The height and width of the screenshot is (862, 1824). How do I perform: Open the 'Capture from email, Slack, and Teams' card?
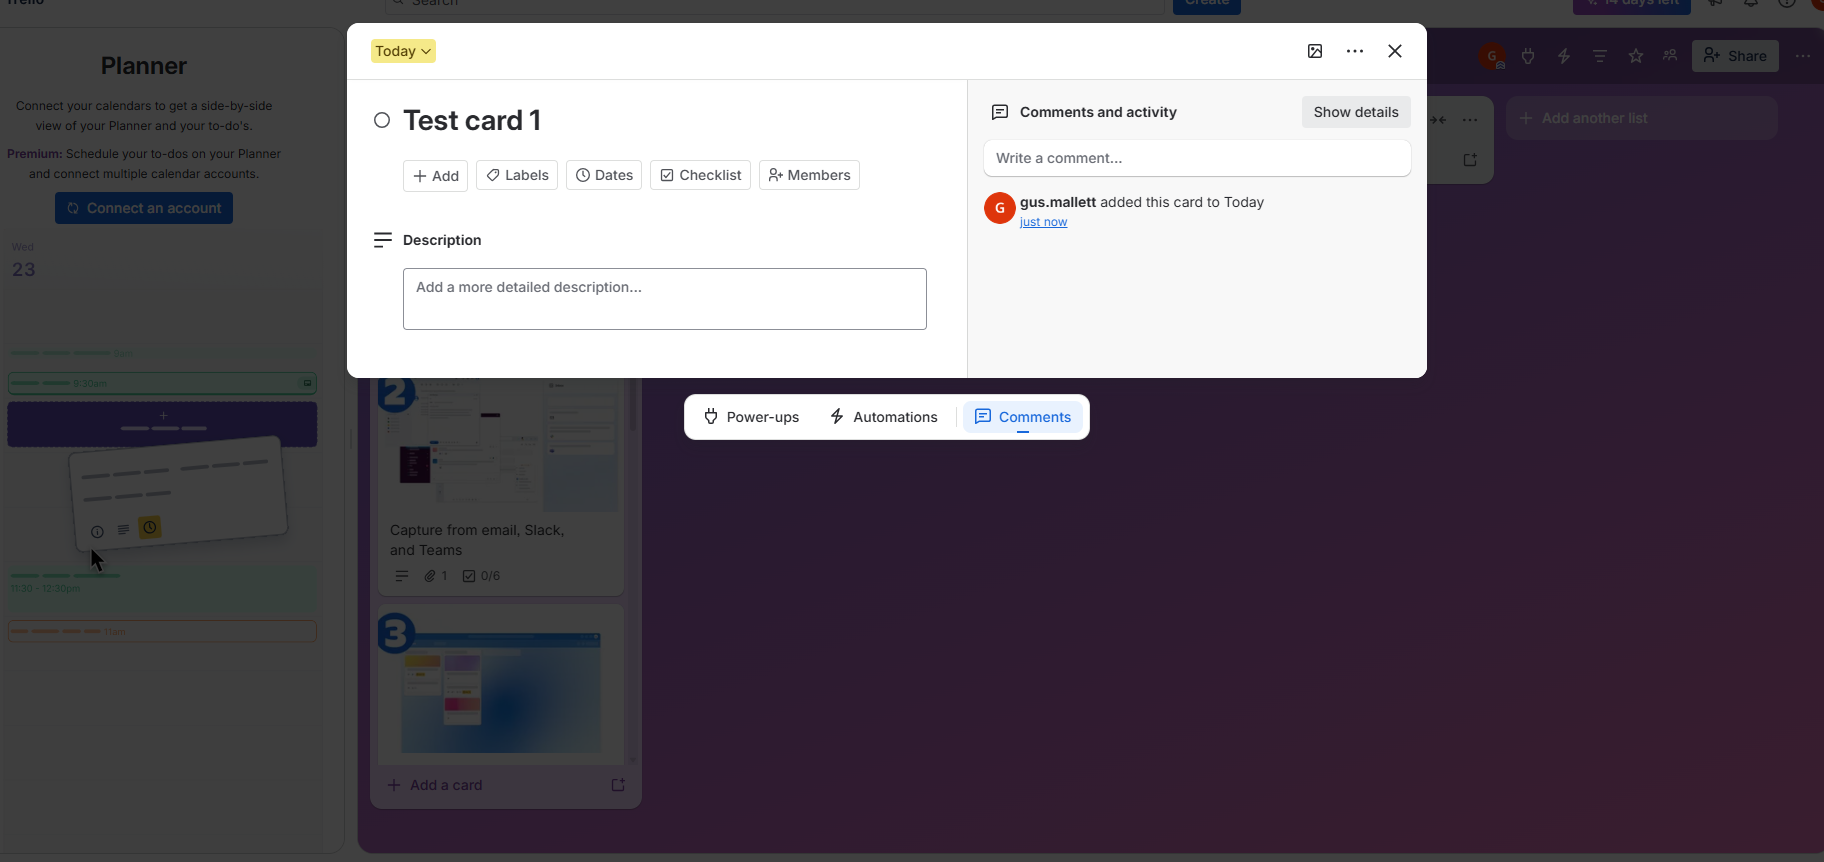(x=477, y=540)
